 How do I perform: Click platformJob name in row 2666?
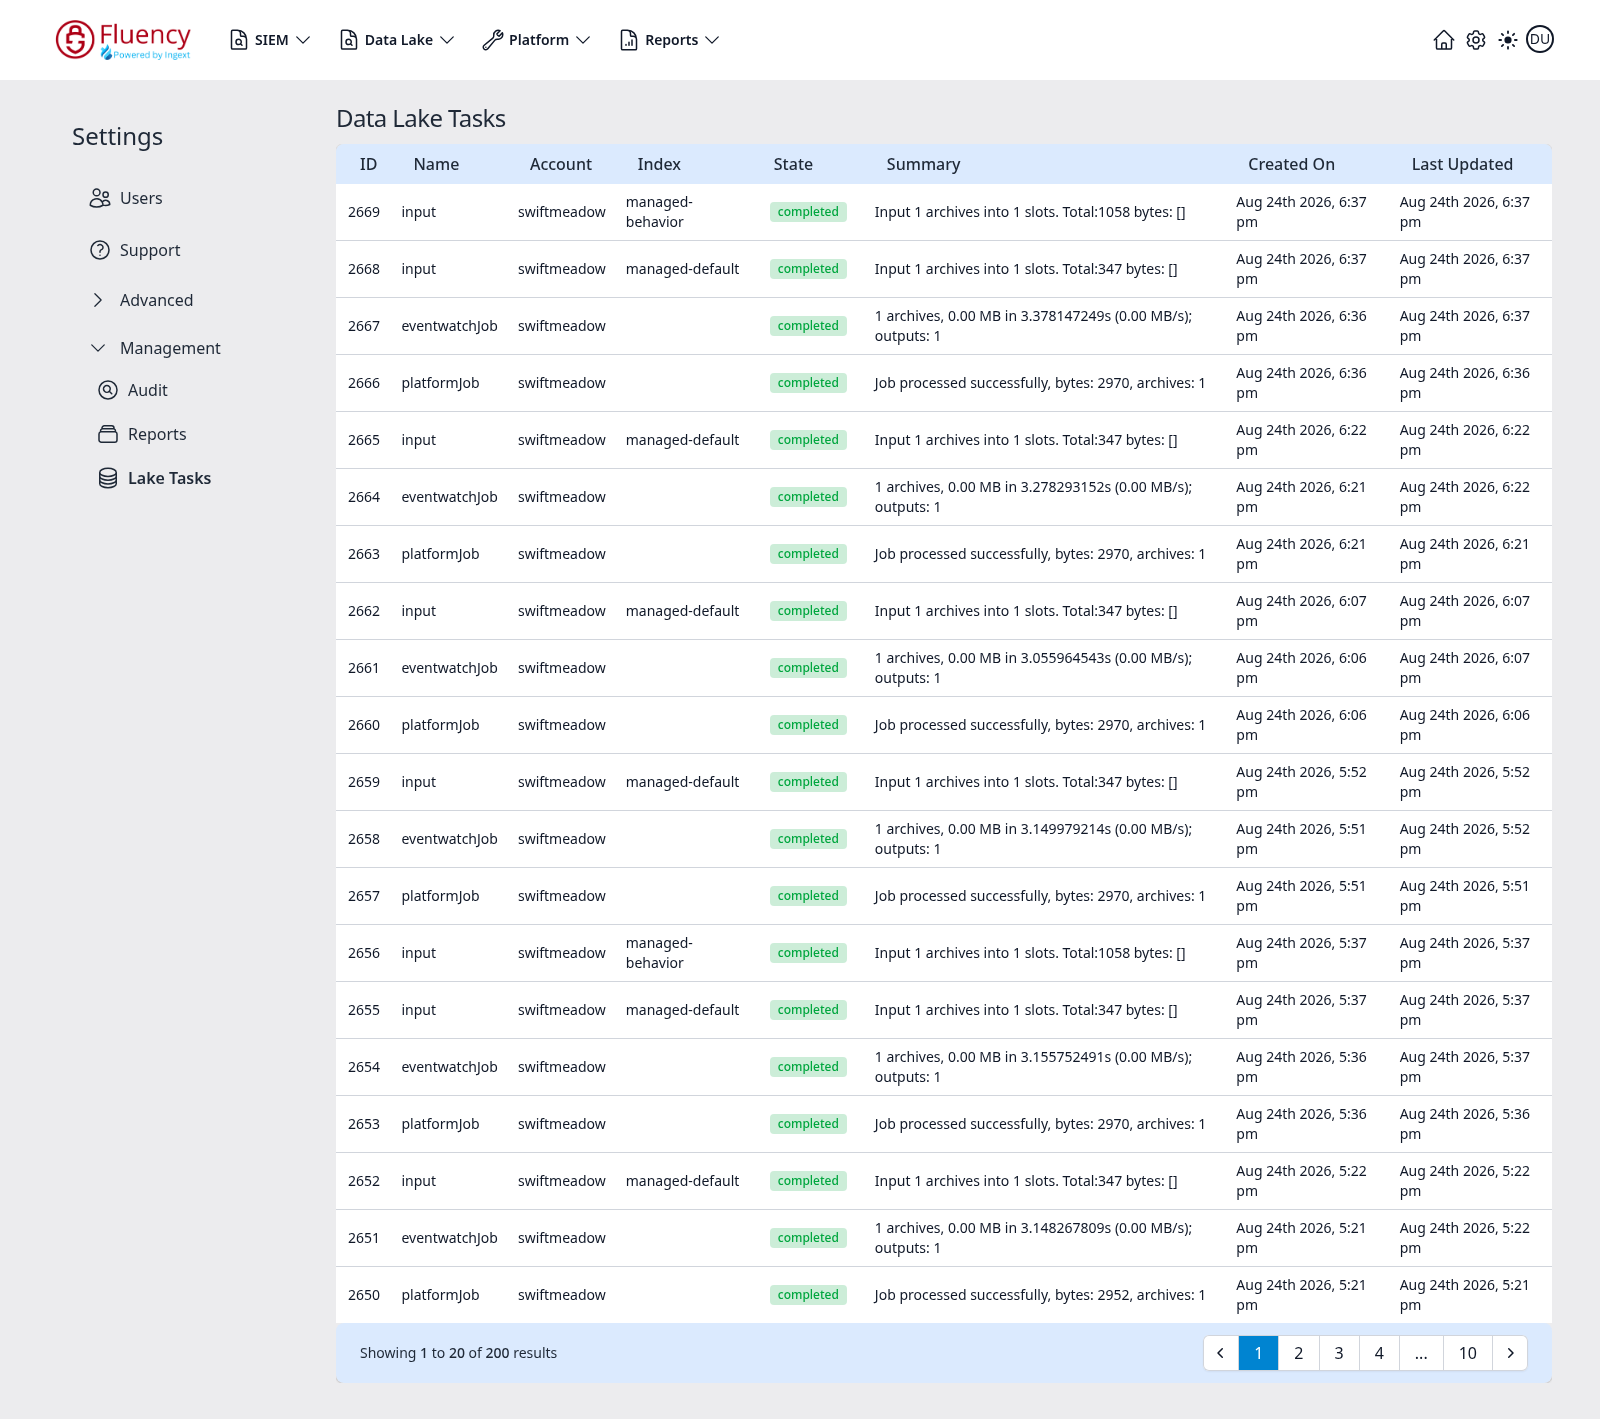click(440, 383)
